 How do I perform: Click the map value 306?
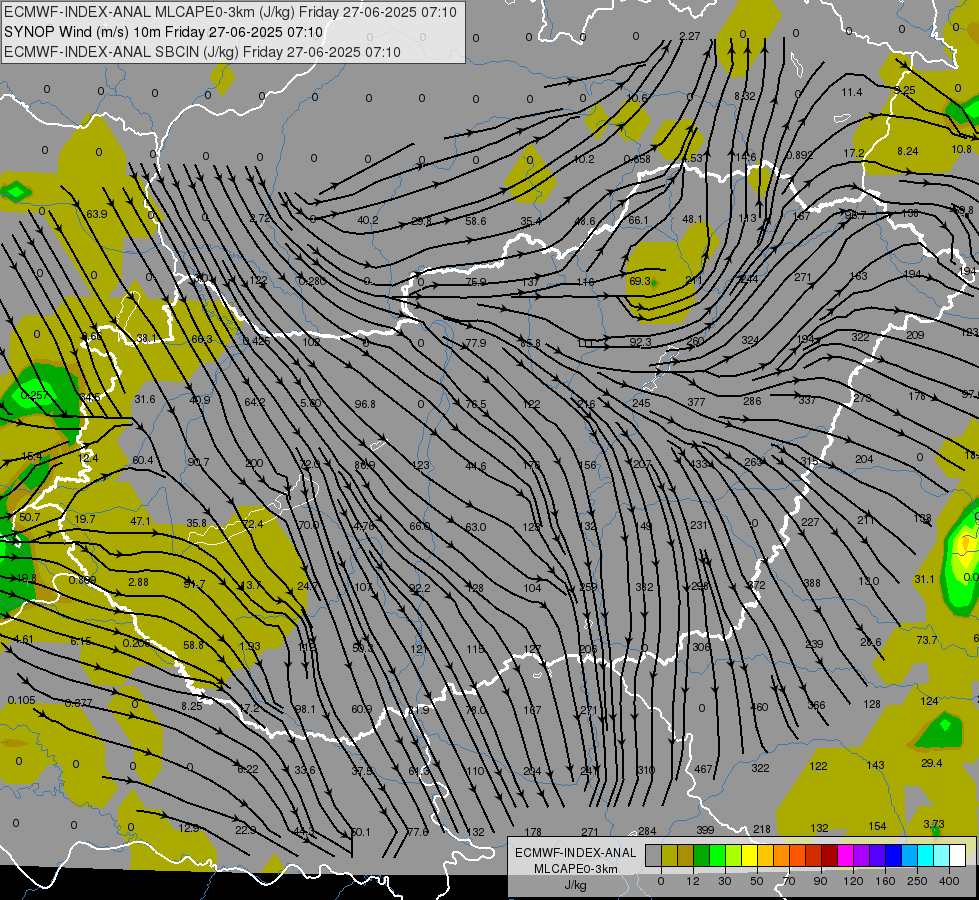tap(701, 647)
